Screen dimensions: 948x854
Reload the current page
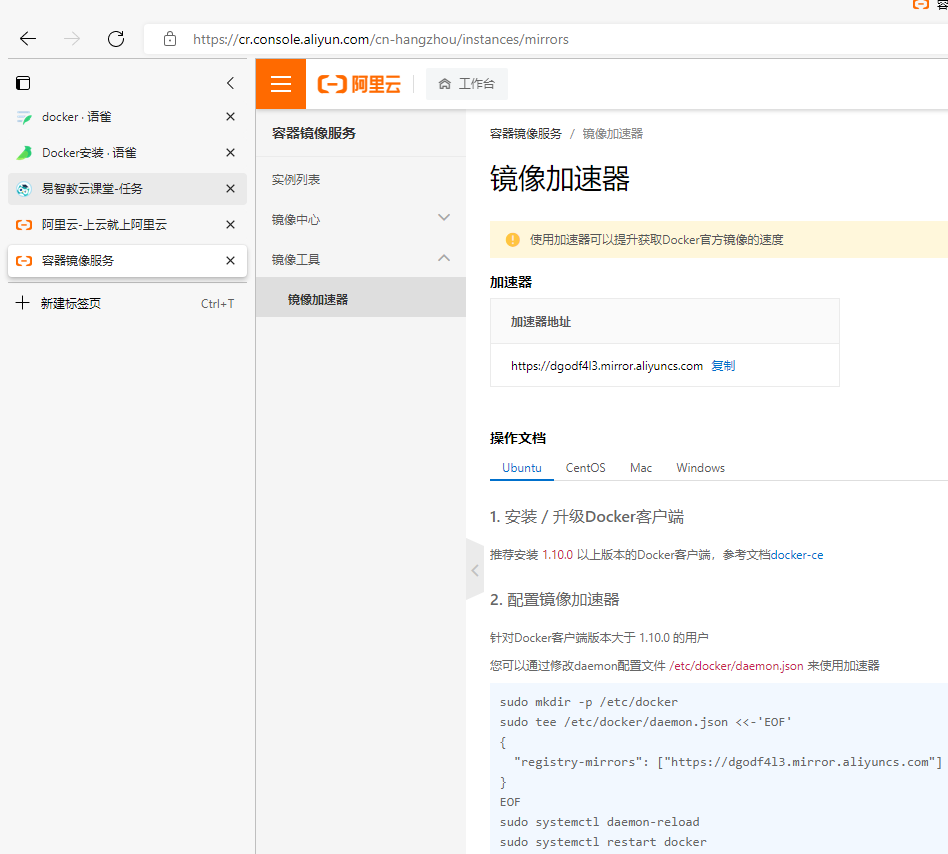click(x=116, y=39)
